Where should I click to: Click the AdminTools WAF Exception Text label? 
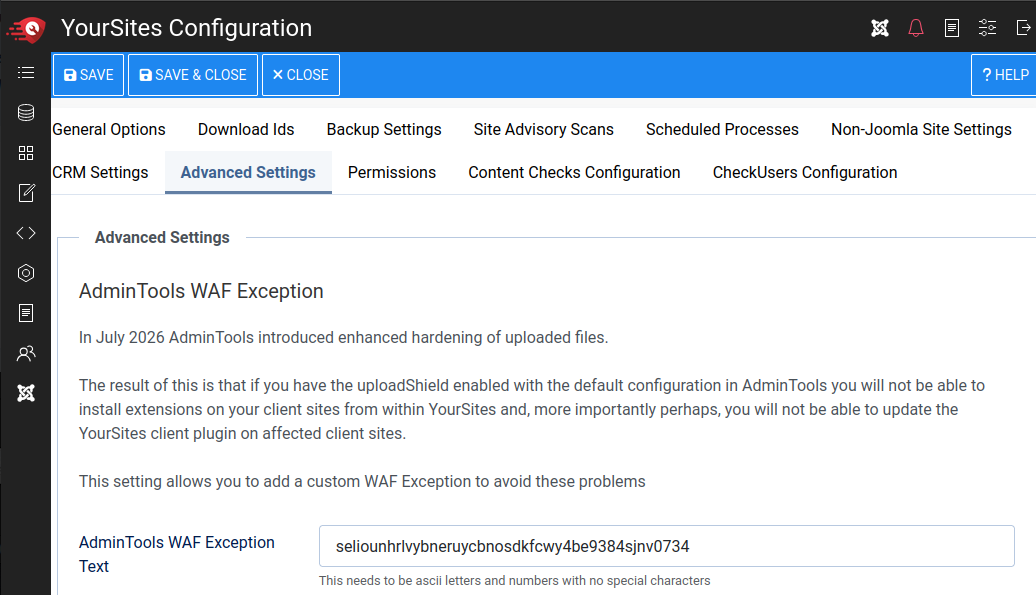coord(176,554)
